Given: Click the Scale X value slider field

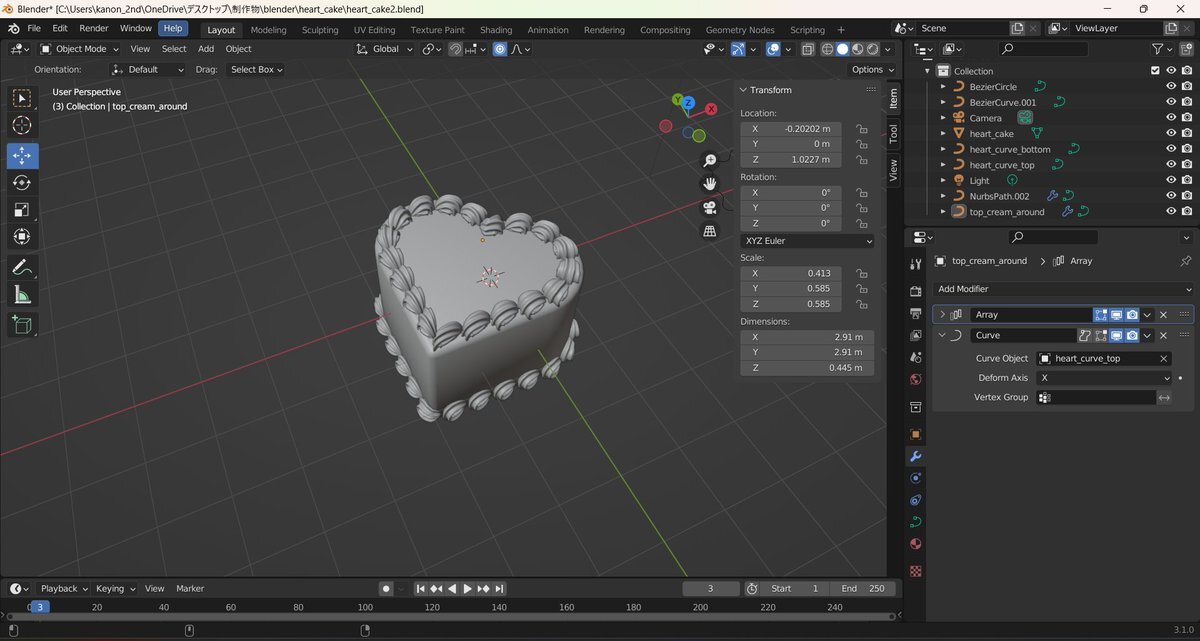Looking at the screenshot, I should tap(791, 273).
